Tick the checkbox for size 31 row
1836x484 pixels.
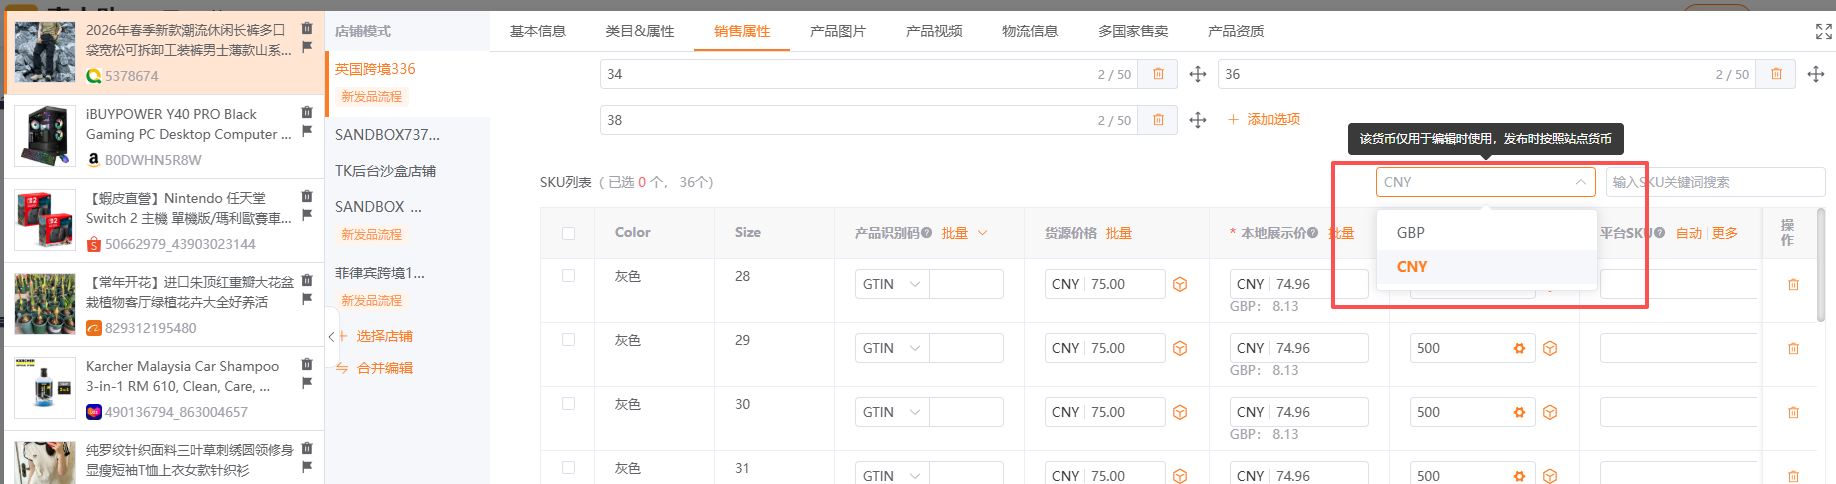568,467
